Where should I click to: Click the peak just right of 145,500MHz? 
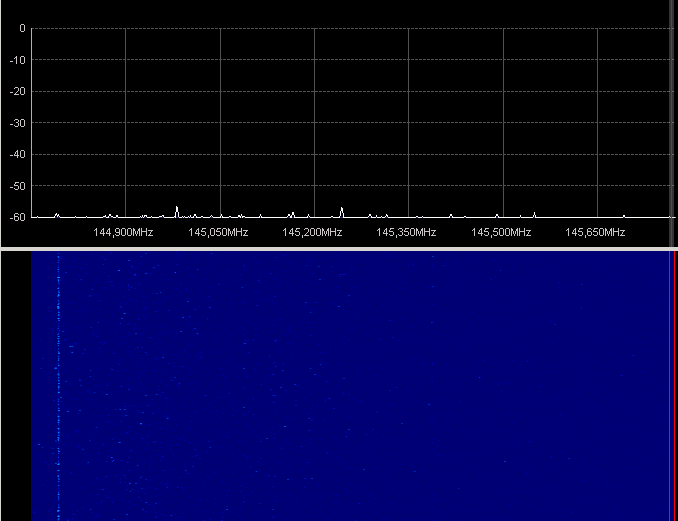(534, 213)
